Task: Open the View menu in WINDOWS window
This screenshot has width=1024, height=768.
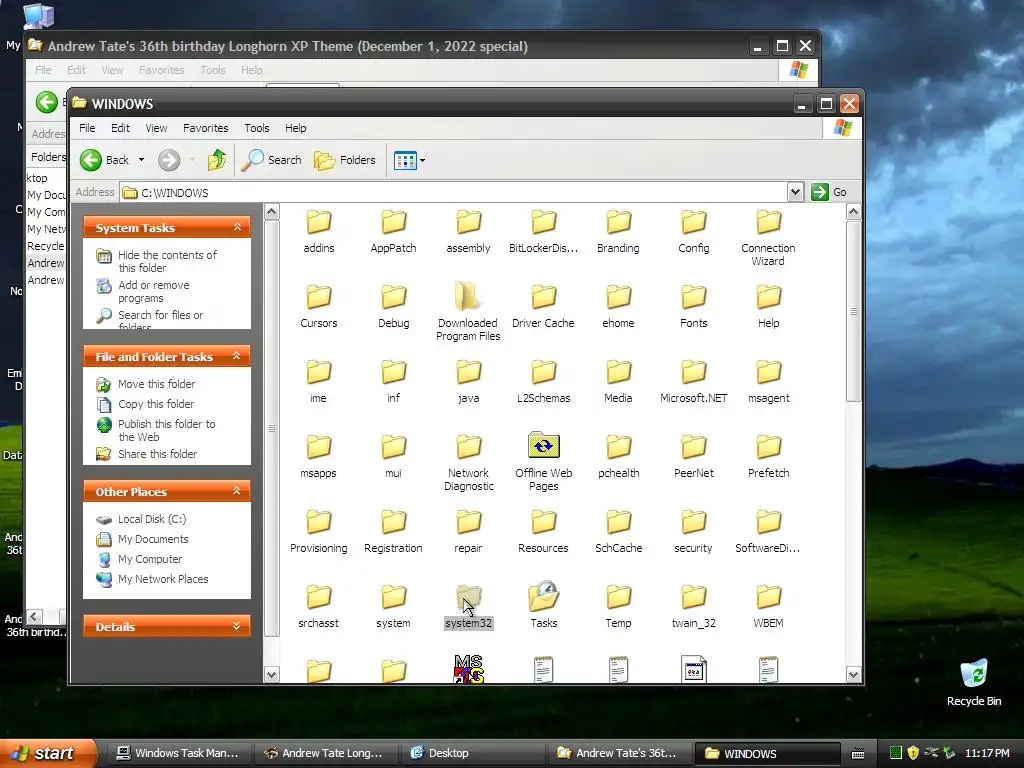Action: point(156,128)
